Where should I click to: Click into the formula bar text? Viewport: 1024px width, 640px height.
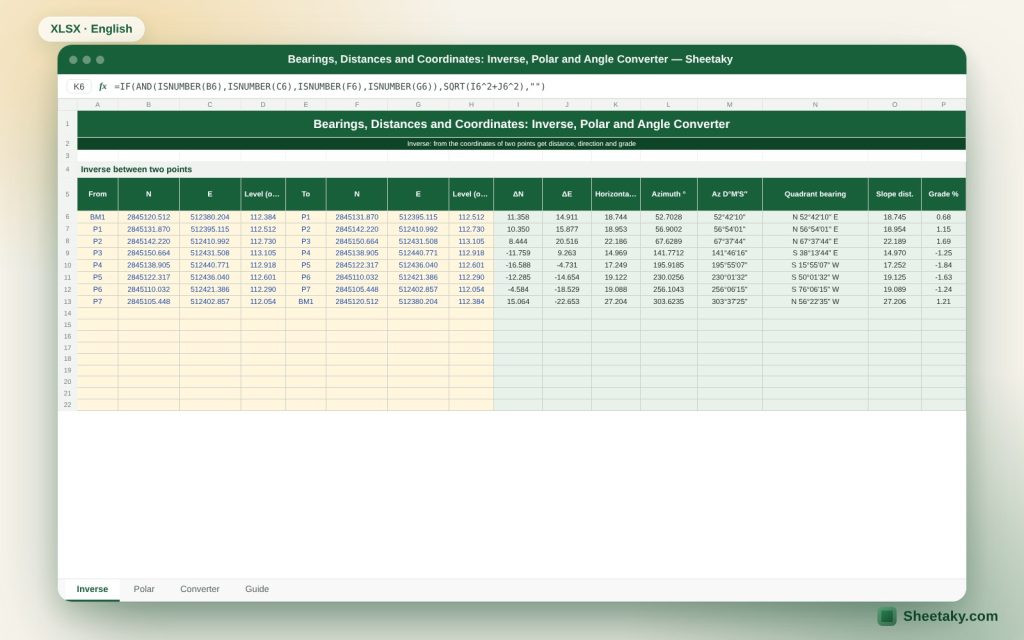330,86
